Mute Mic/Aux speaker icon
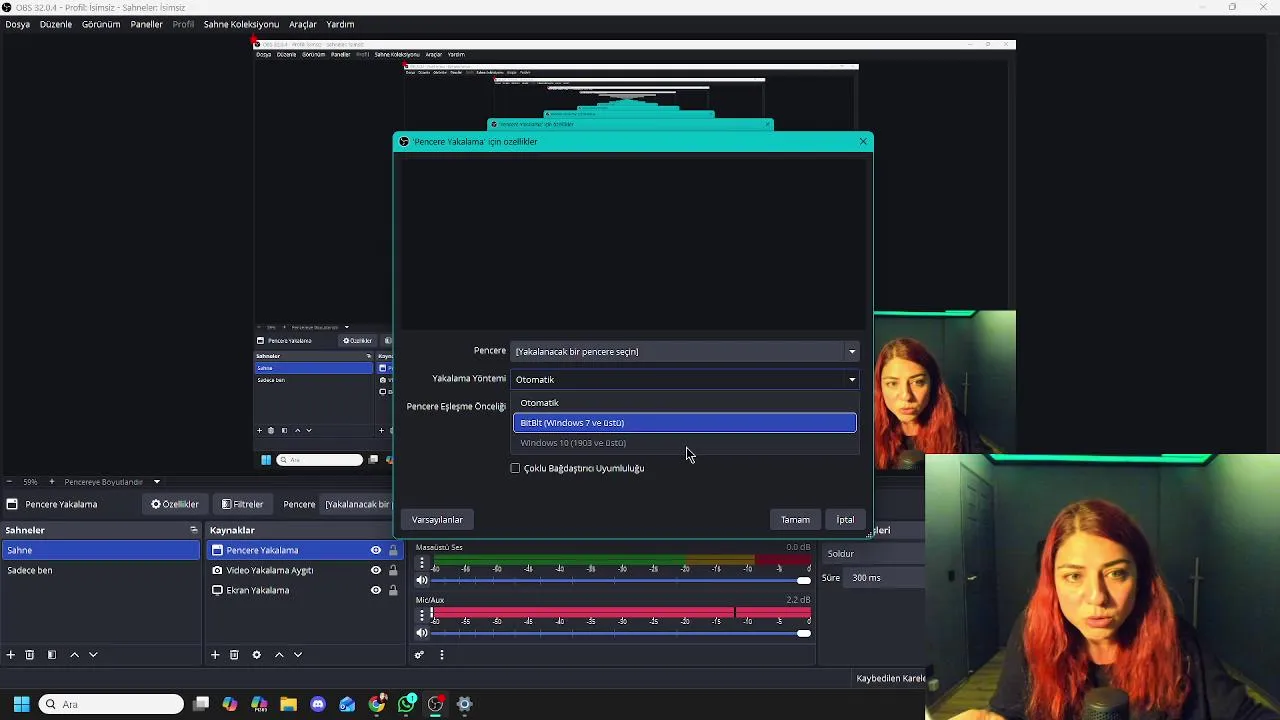Viewport: 1280px width, 720px height. click(x=421, y=633)
